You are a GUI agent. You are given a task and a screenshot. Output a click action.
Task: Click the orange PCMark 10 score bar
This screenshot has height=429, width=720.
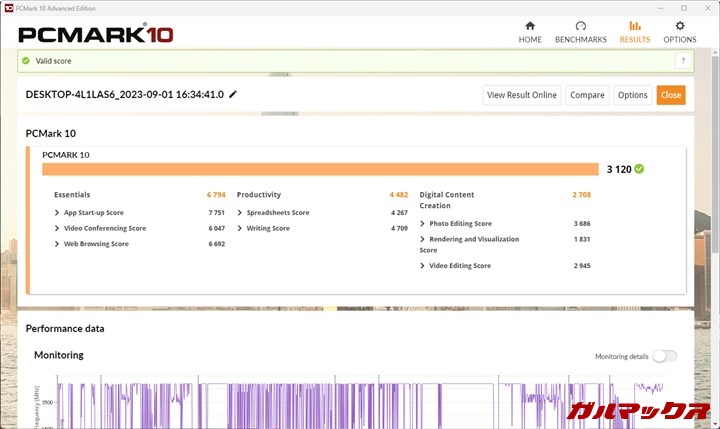pos(320,169)
